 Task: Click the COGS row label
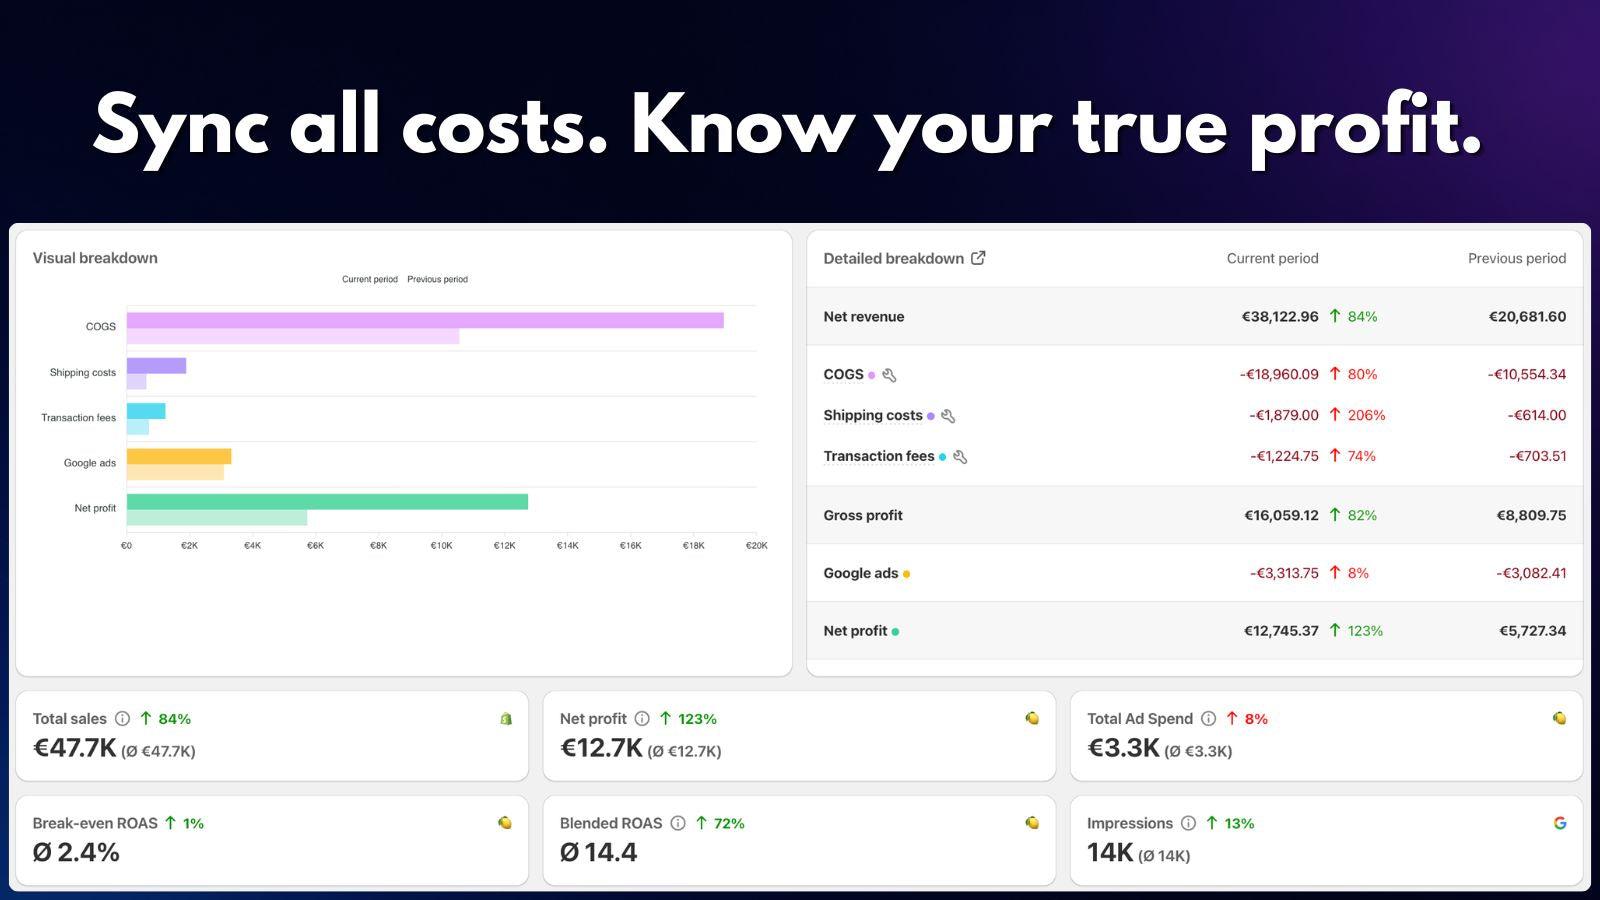click(x=843, y=375)
